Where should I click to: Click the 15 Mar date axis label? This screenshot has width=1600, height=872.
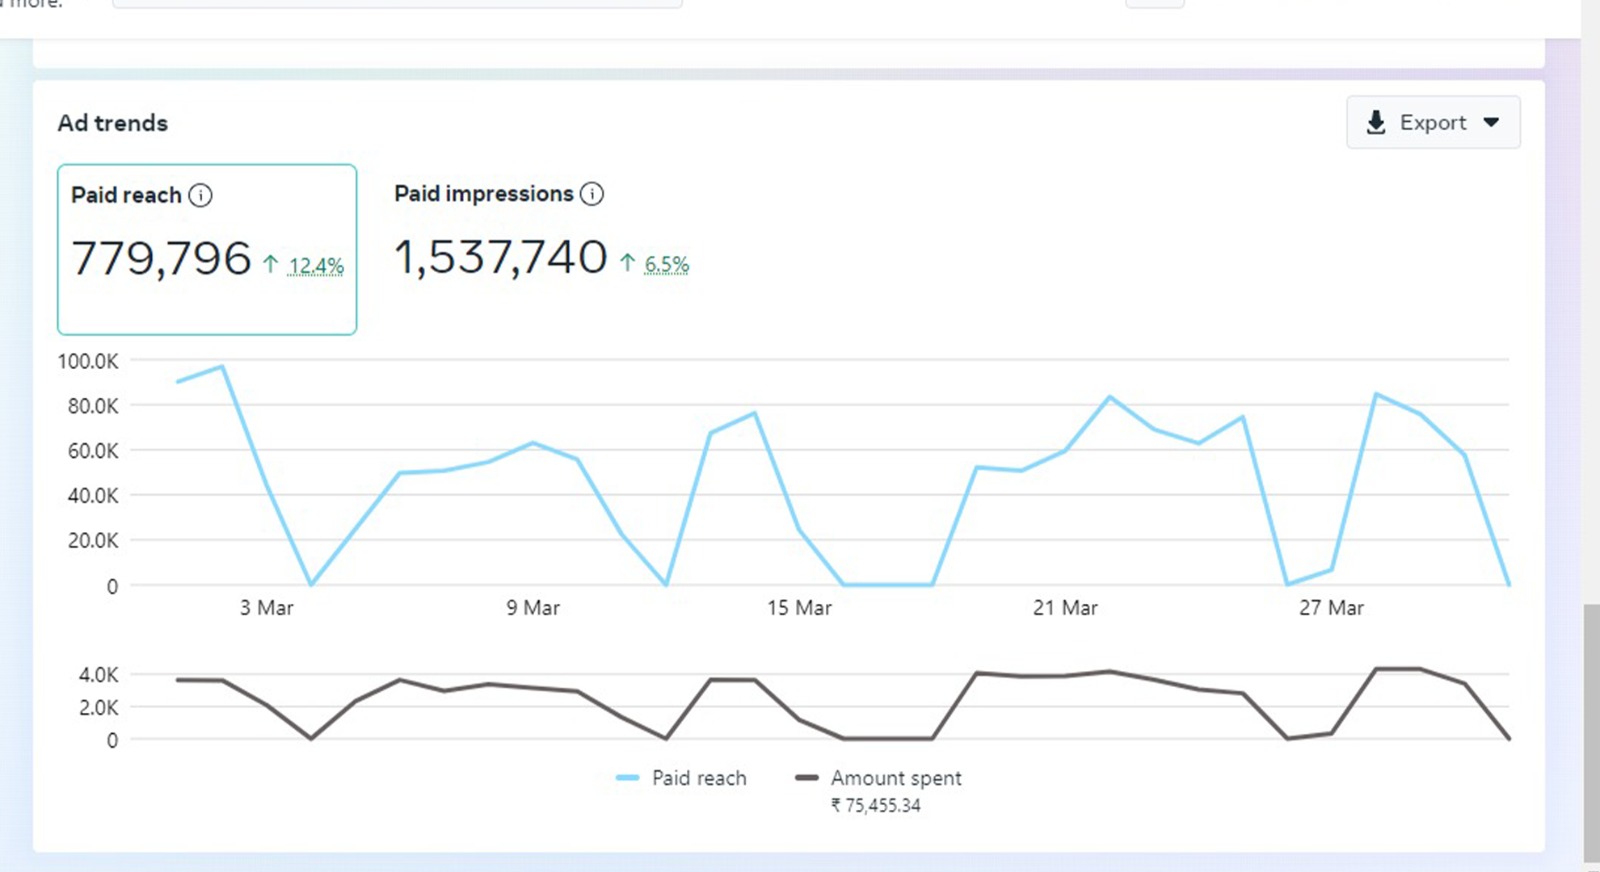click(x=799, y=608)
